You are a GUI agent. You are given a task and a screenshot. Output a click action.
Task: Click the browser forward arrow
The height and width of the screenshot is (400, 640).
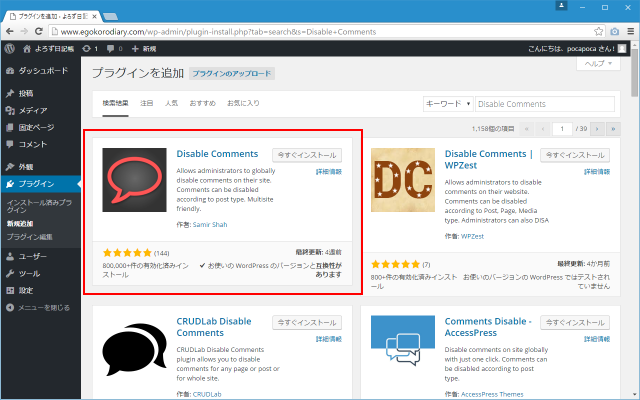tap(24, 31)
